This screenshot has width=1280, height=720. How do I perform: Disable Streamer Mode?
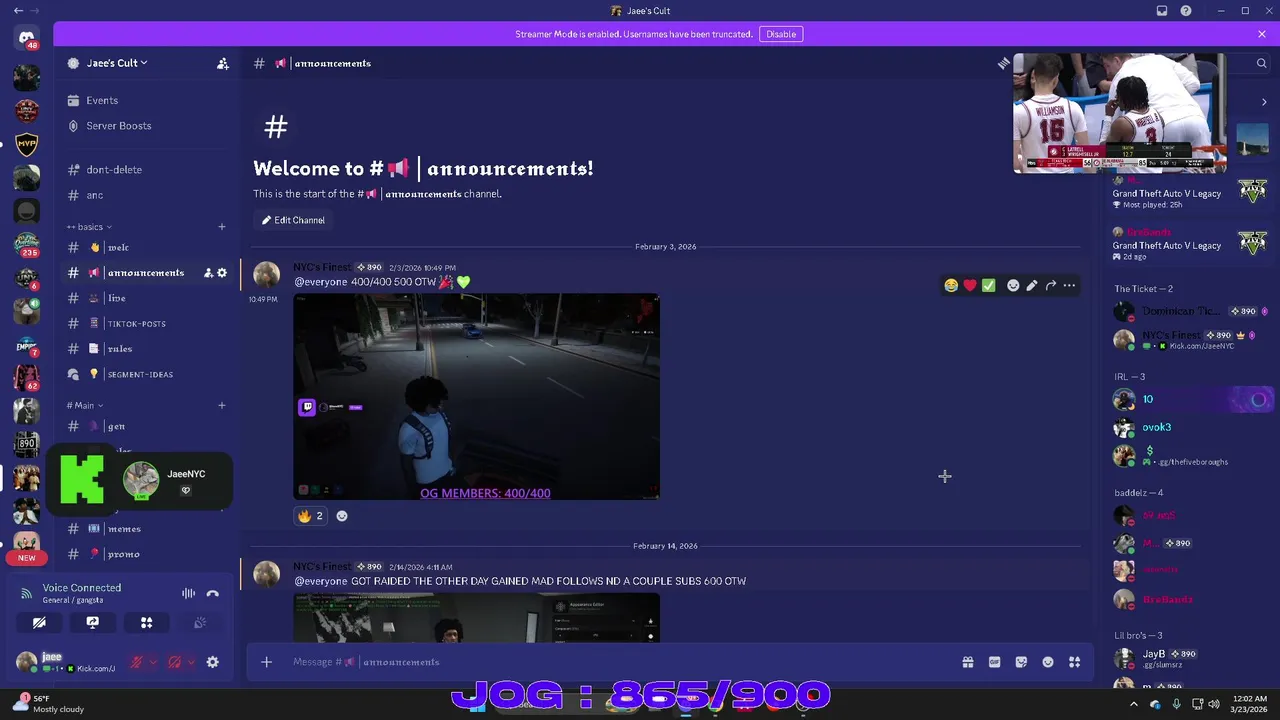[x=781, y=34]
